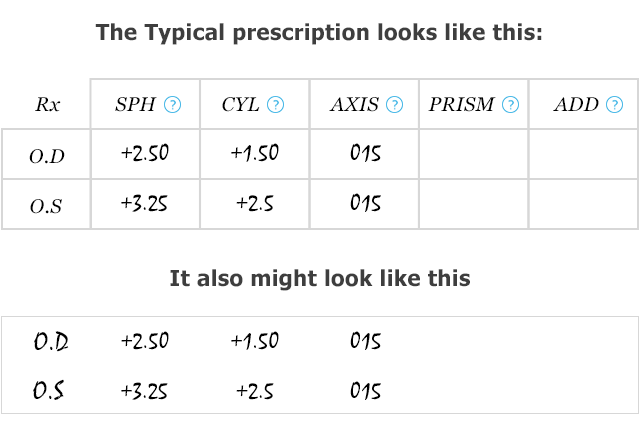Select the empty O.S ADD cell

pos(583,204)
